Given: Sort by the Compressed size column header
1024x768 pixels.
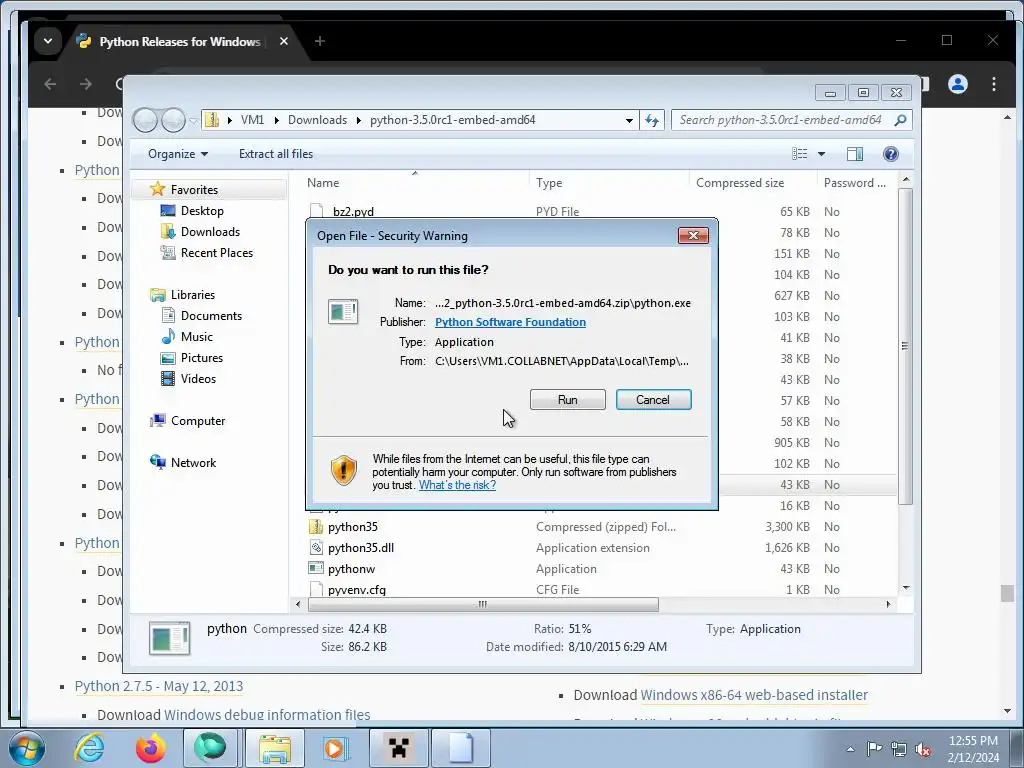Looking at the screenshot, I should [x=740, y=184].
